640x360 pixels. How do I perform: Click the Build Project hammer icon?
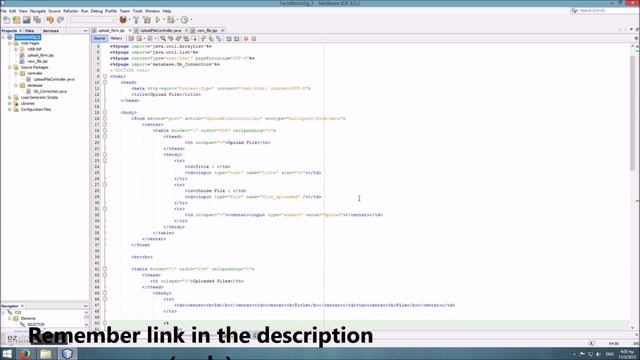click(x=136, y=20)
